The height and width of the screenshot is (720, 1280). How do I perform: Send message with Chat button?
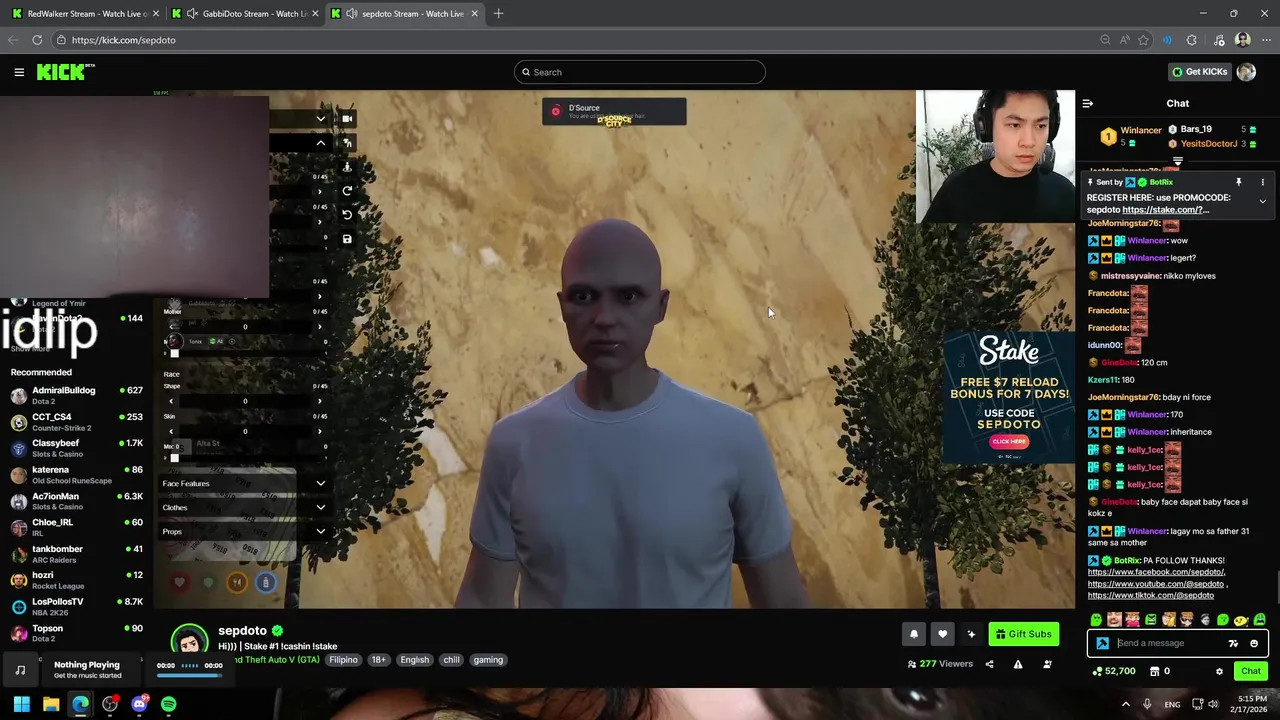pyautogui.click(x=1250, y=671)
